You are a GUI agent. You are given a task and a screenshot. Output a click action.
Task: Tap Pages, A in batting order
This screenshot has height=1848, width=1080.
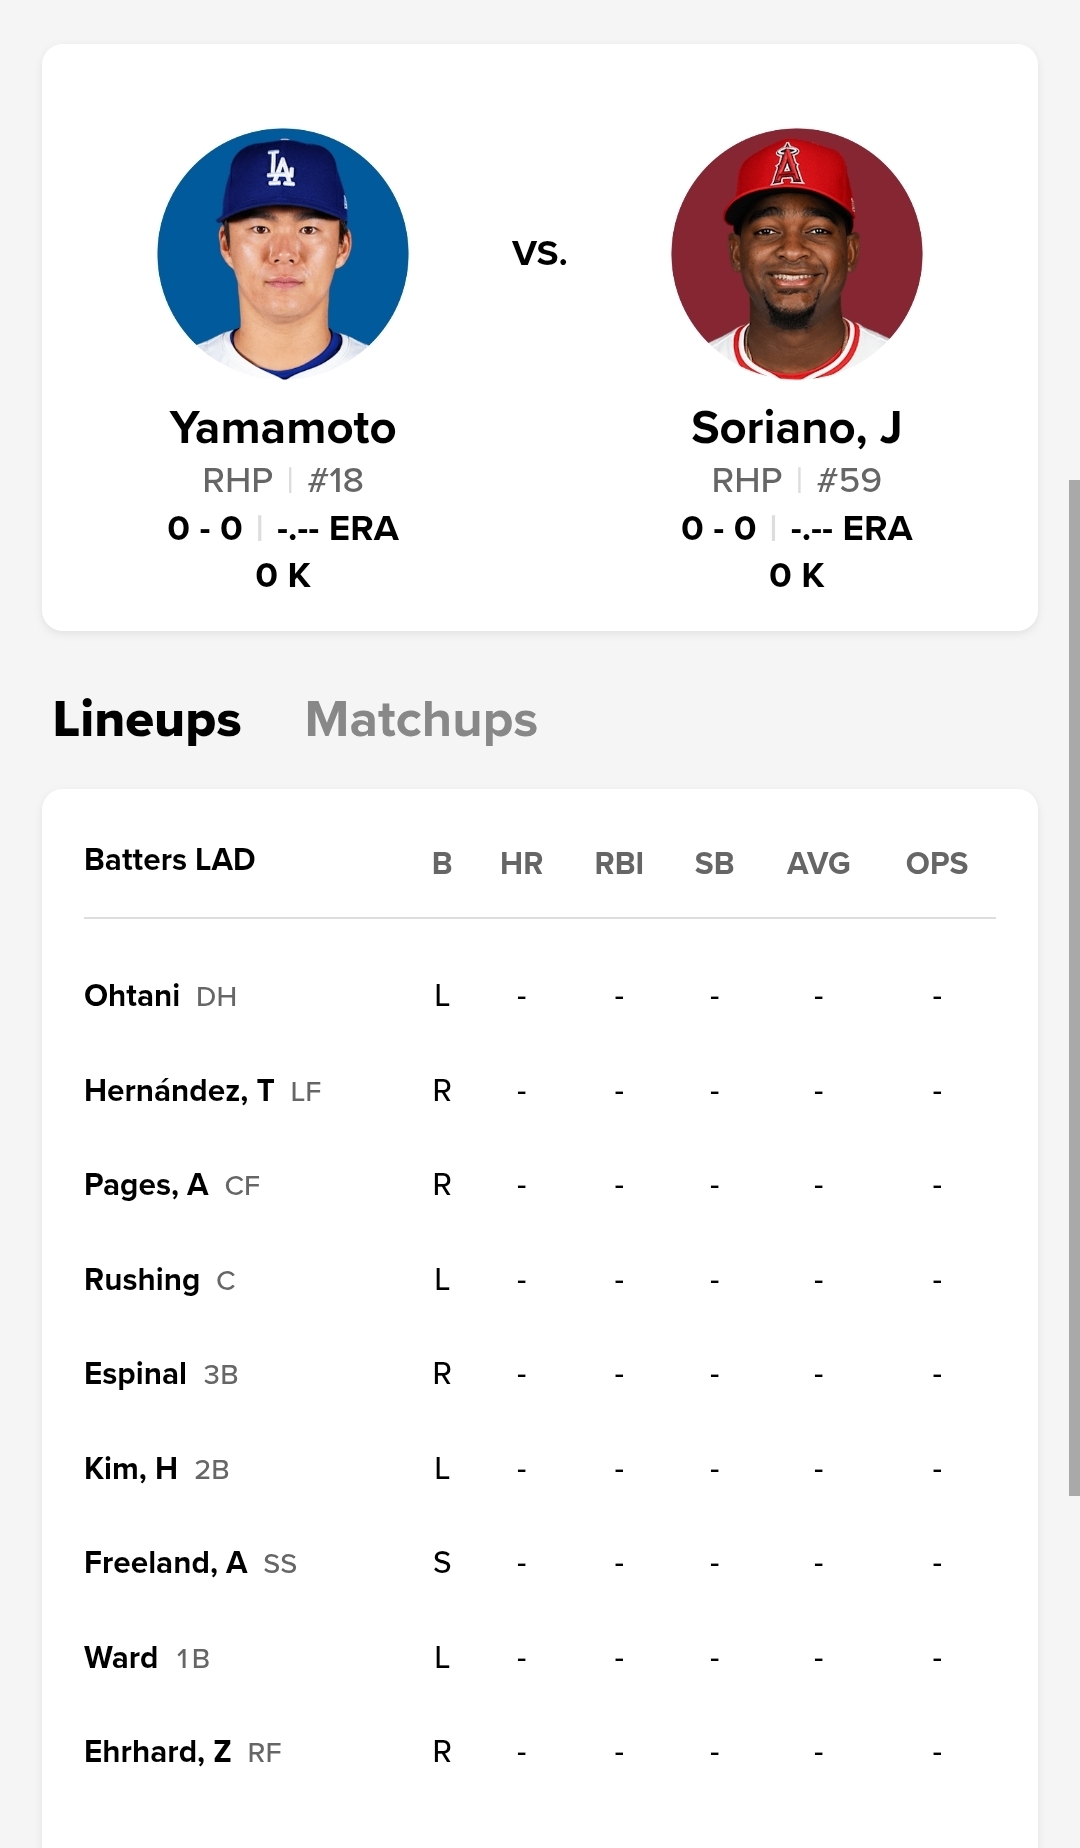[146, 1185]
